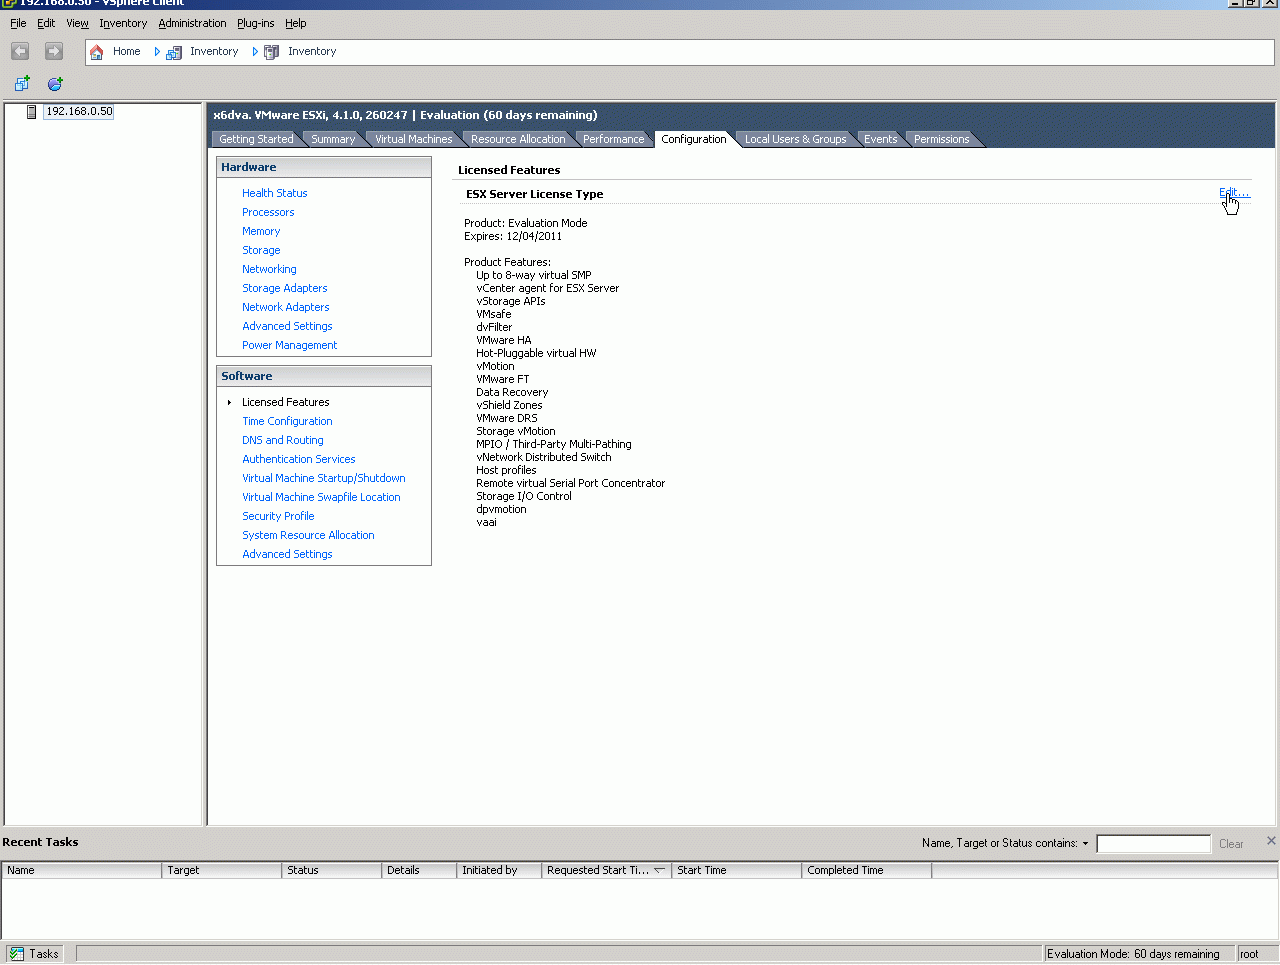1280x965 pixels.
Task: Open the Edit menu
Action: [46, 23]
